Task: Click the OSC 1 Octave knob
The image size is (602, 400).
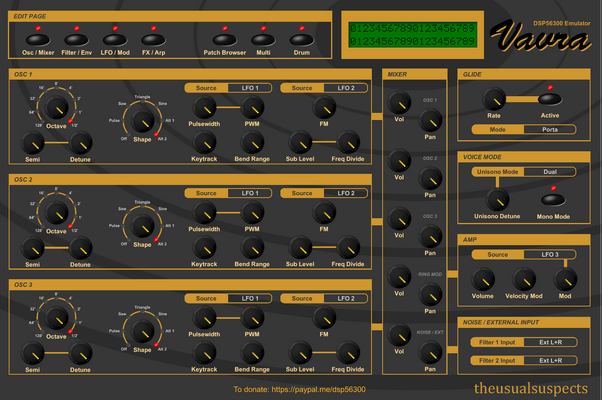Action: 57,107
